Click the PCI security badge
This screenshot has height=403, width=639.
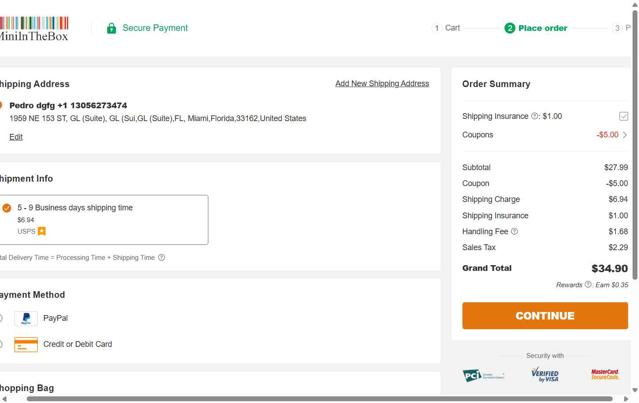click(x=483, y=375)
